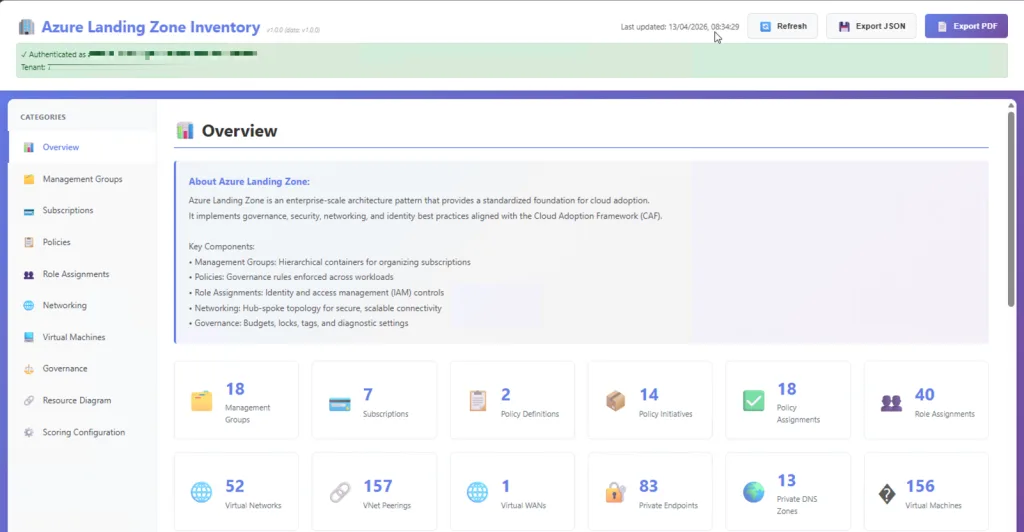Open the 18 Management Groups card
1024x532 pixels.
236,400
